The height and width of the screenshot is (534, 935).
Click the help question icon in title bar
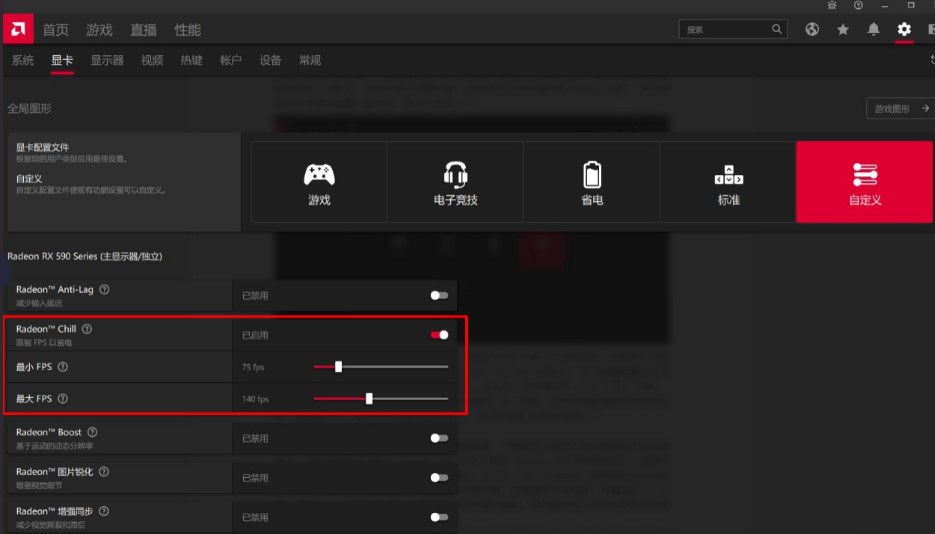point(858,5)
